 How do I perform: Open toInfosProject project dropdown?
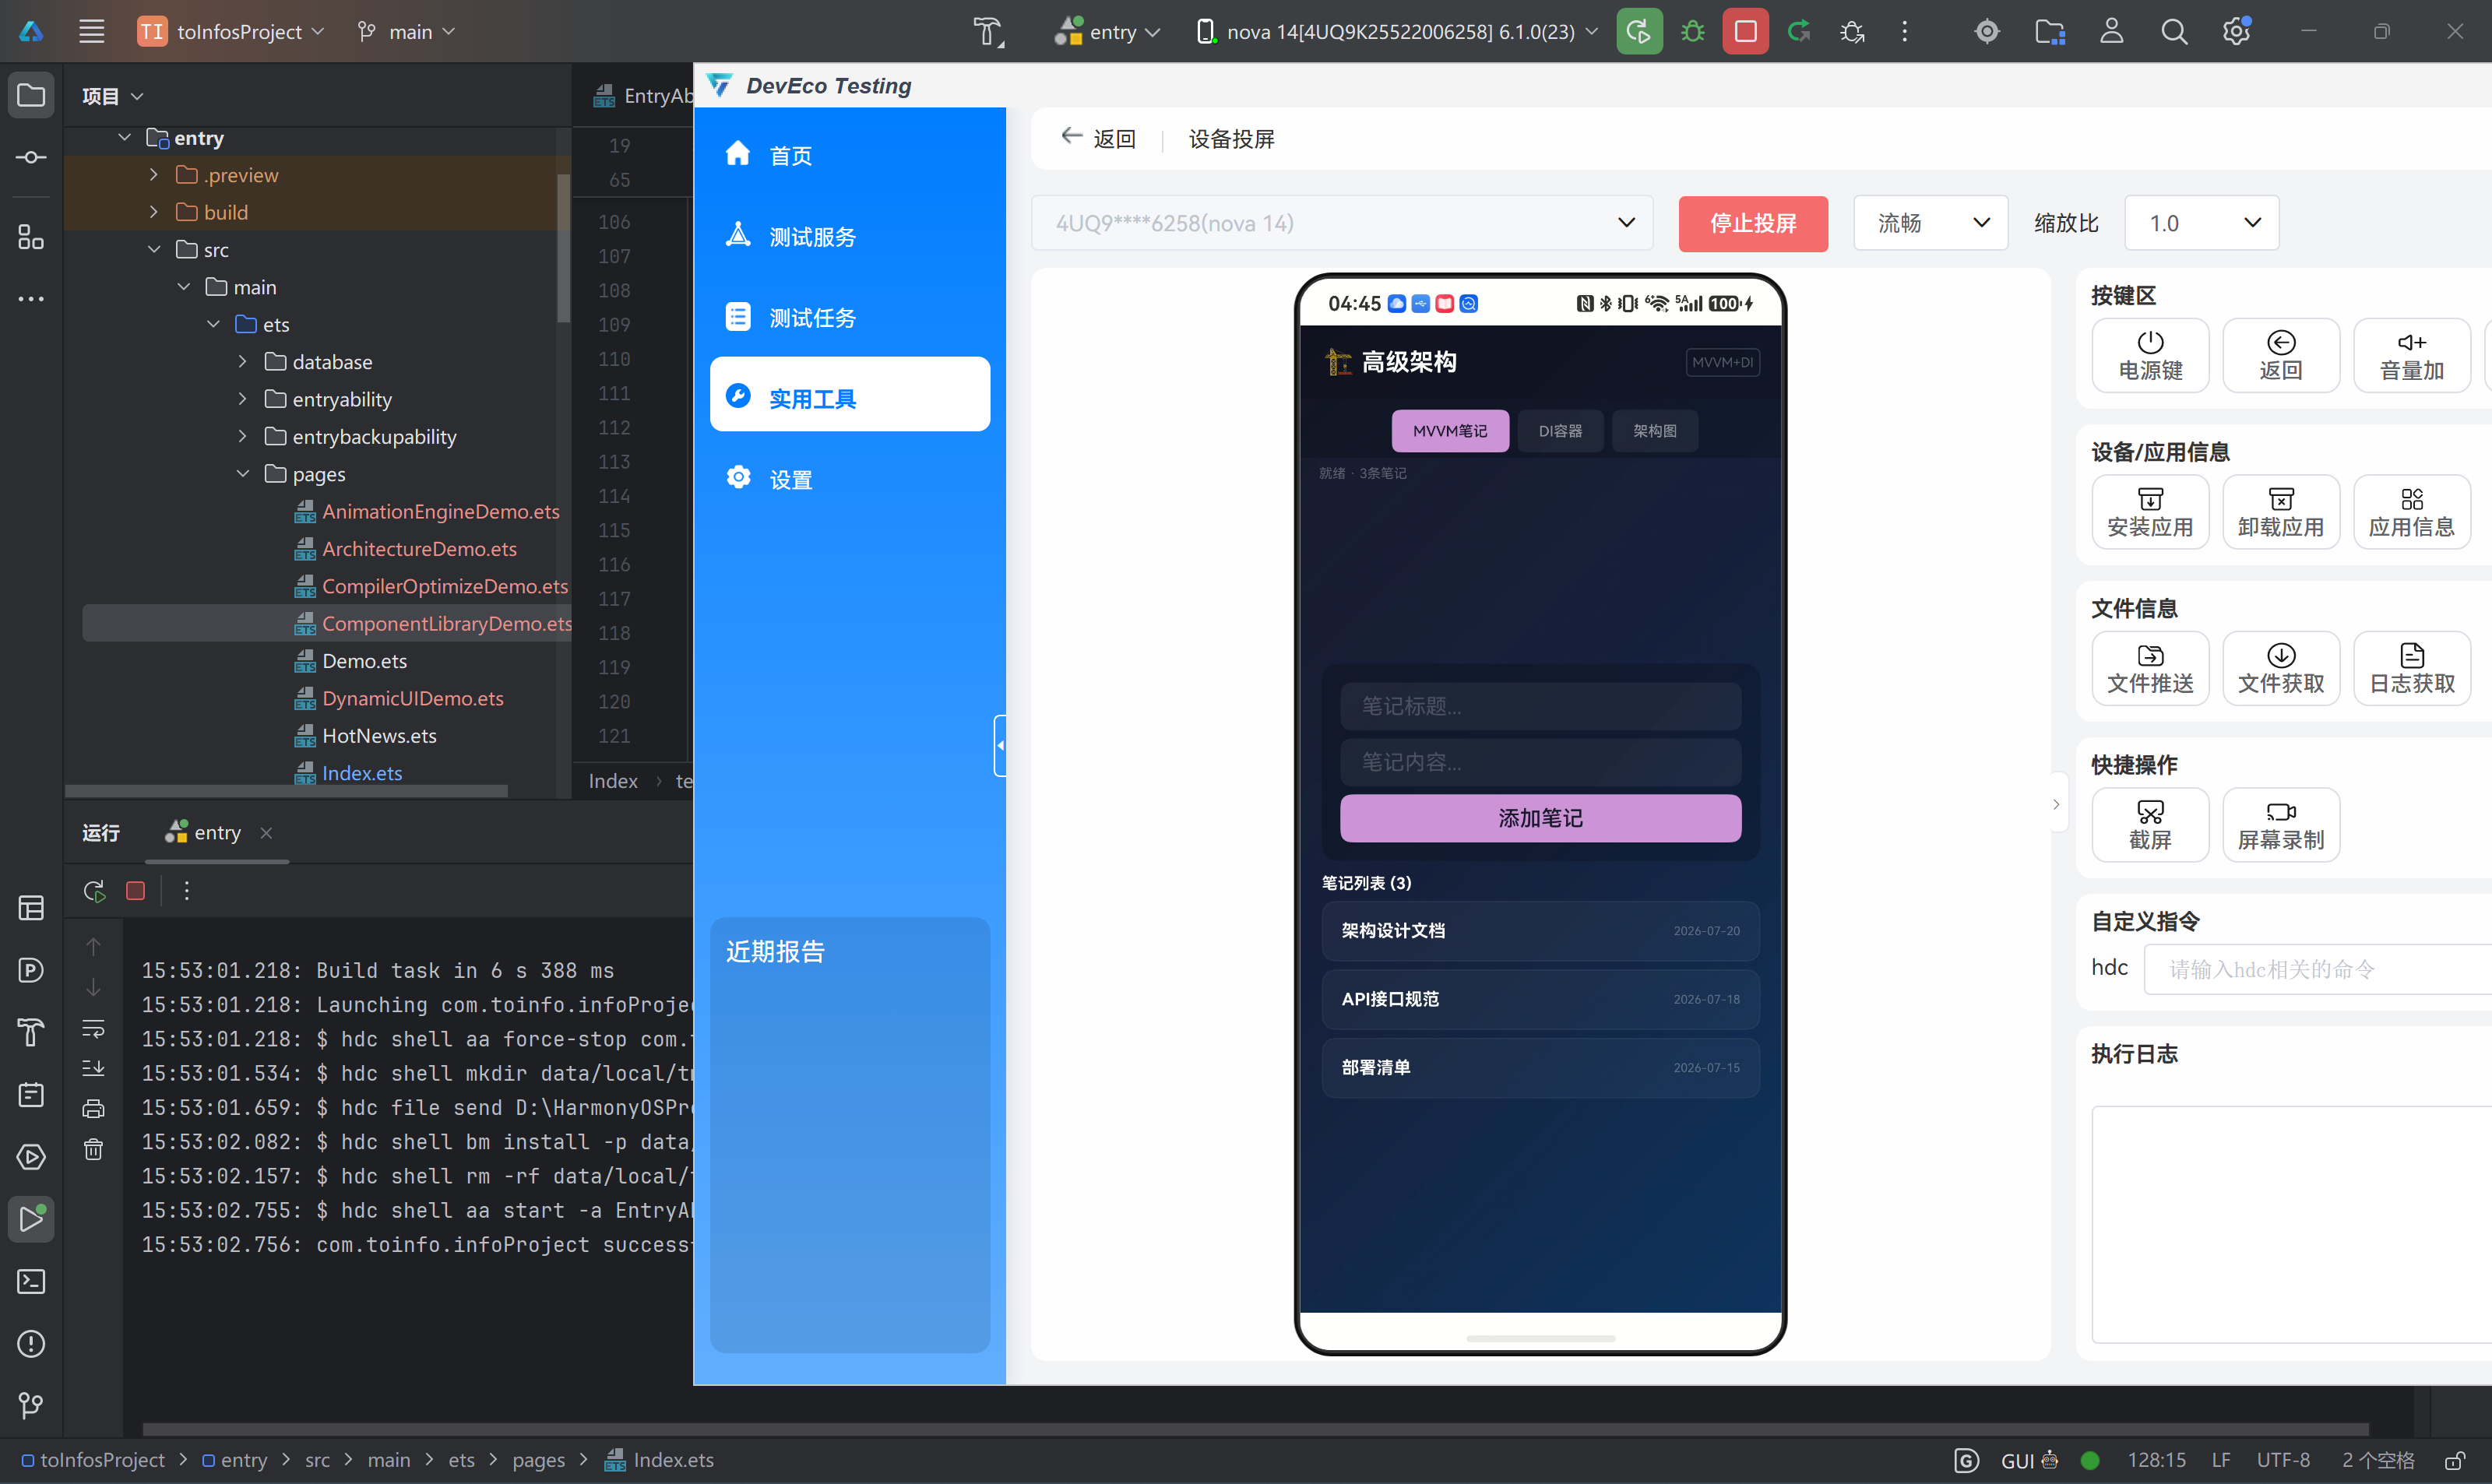tap(231, 31)
